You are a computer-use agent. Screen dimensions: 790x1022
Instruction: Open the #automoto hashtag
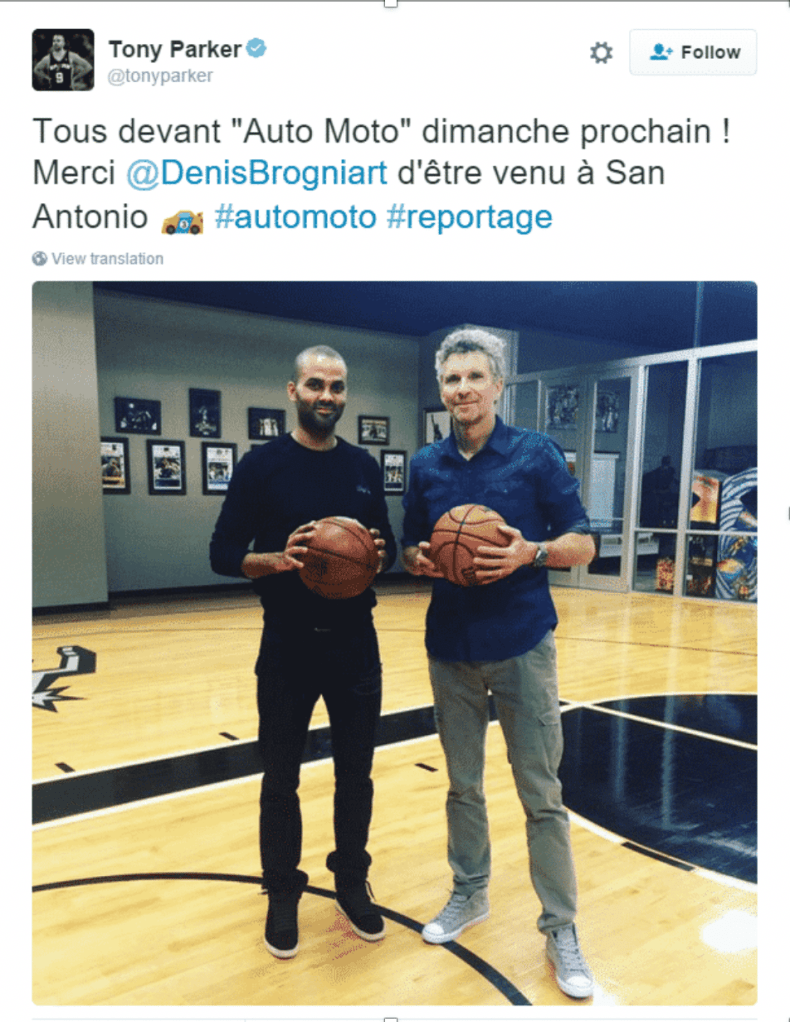[295, 217]
